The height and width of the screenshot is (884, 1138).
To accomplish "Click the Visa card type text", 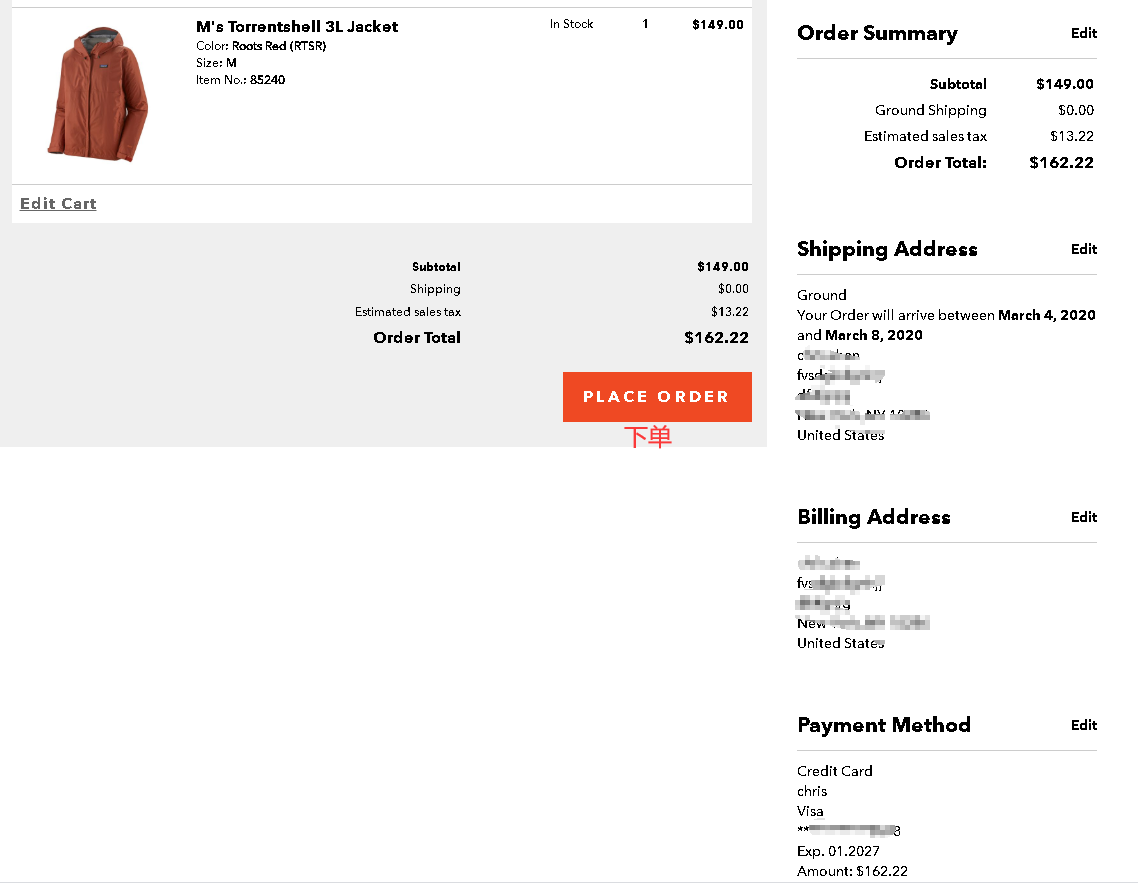I will [x=810, y=811].
